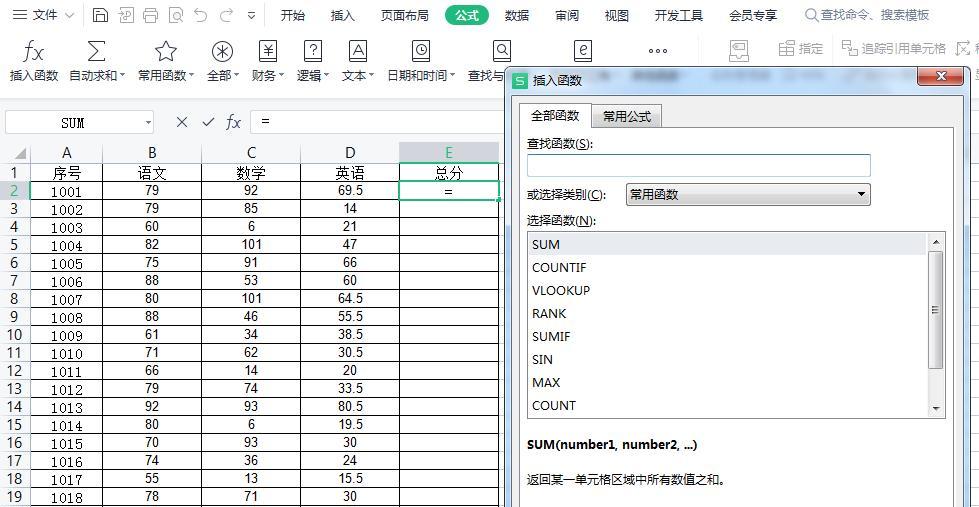The width and height of the screenshot is (979, 507).
Task: Select SUMIF in the function list
Action: (727, 337)
